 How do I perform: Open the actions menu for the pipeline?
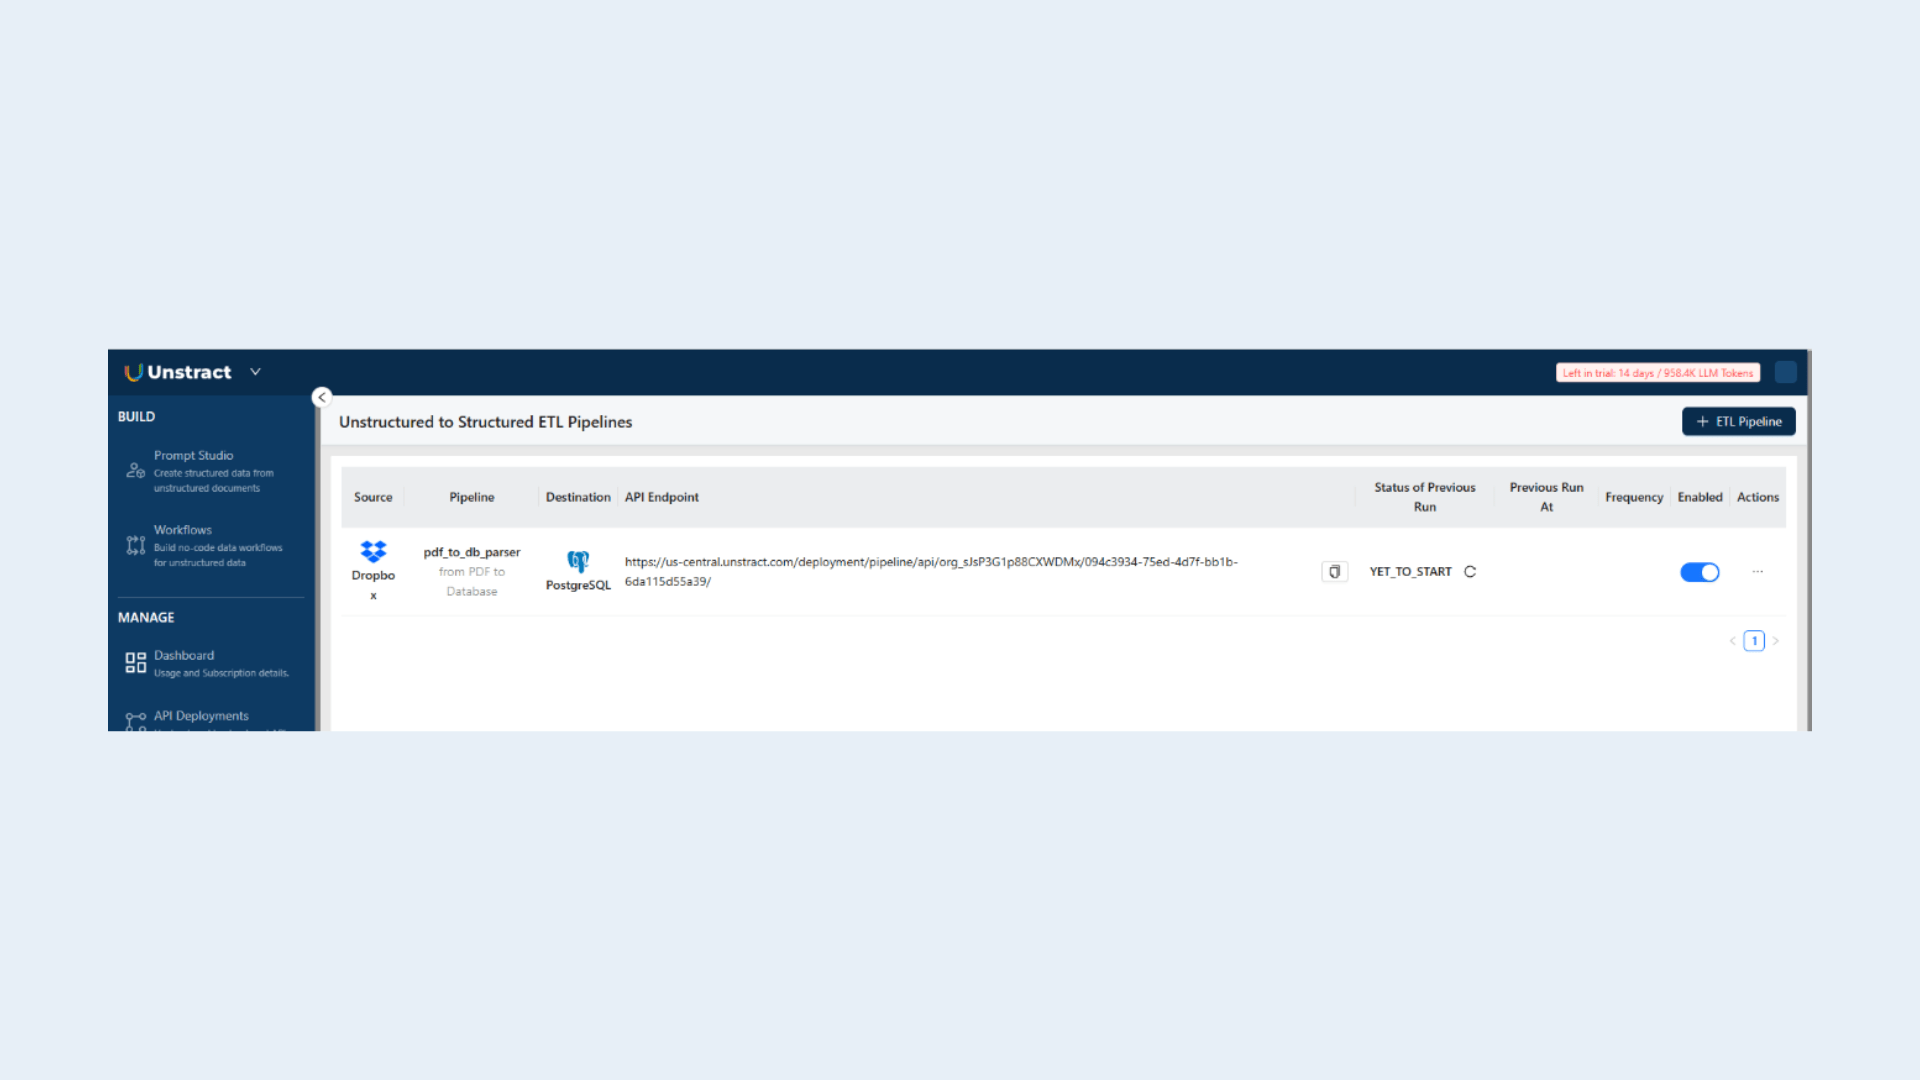(x=1757, y=571)
